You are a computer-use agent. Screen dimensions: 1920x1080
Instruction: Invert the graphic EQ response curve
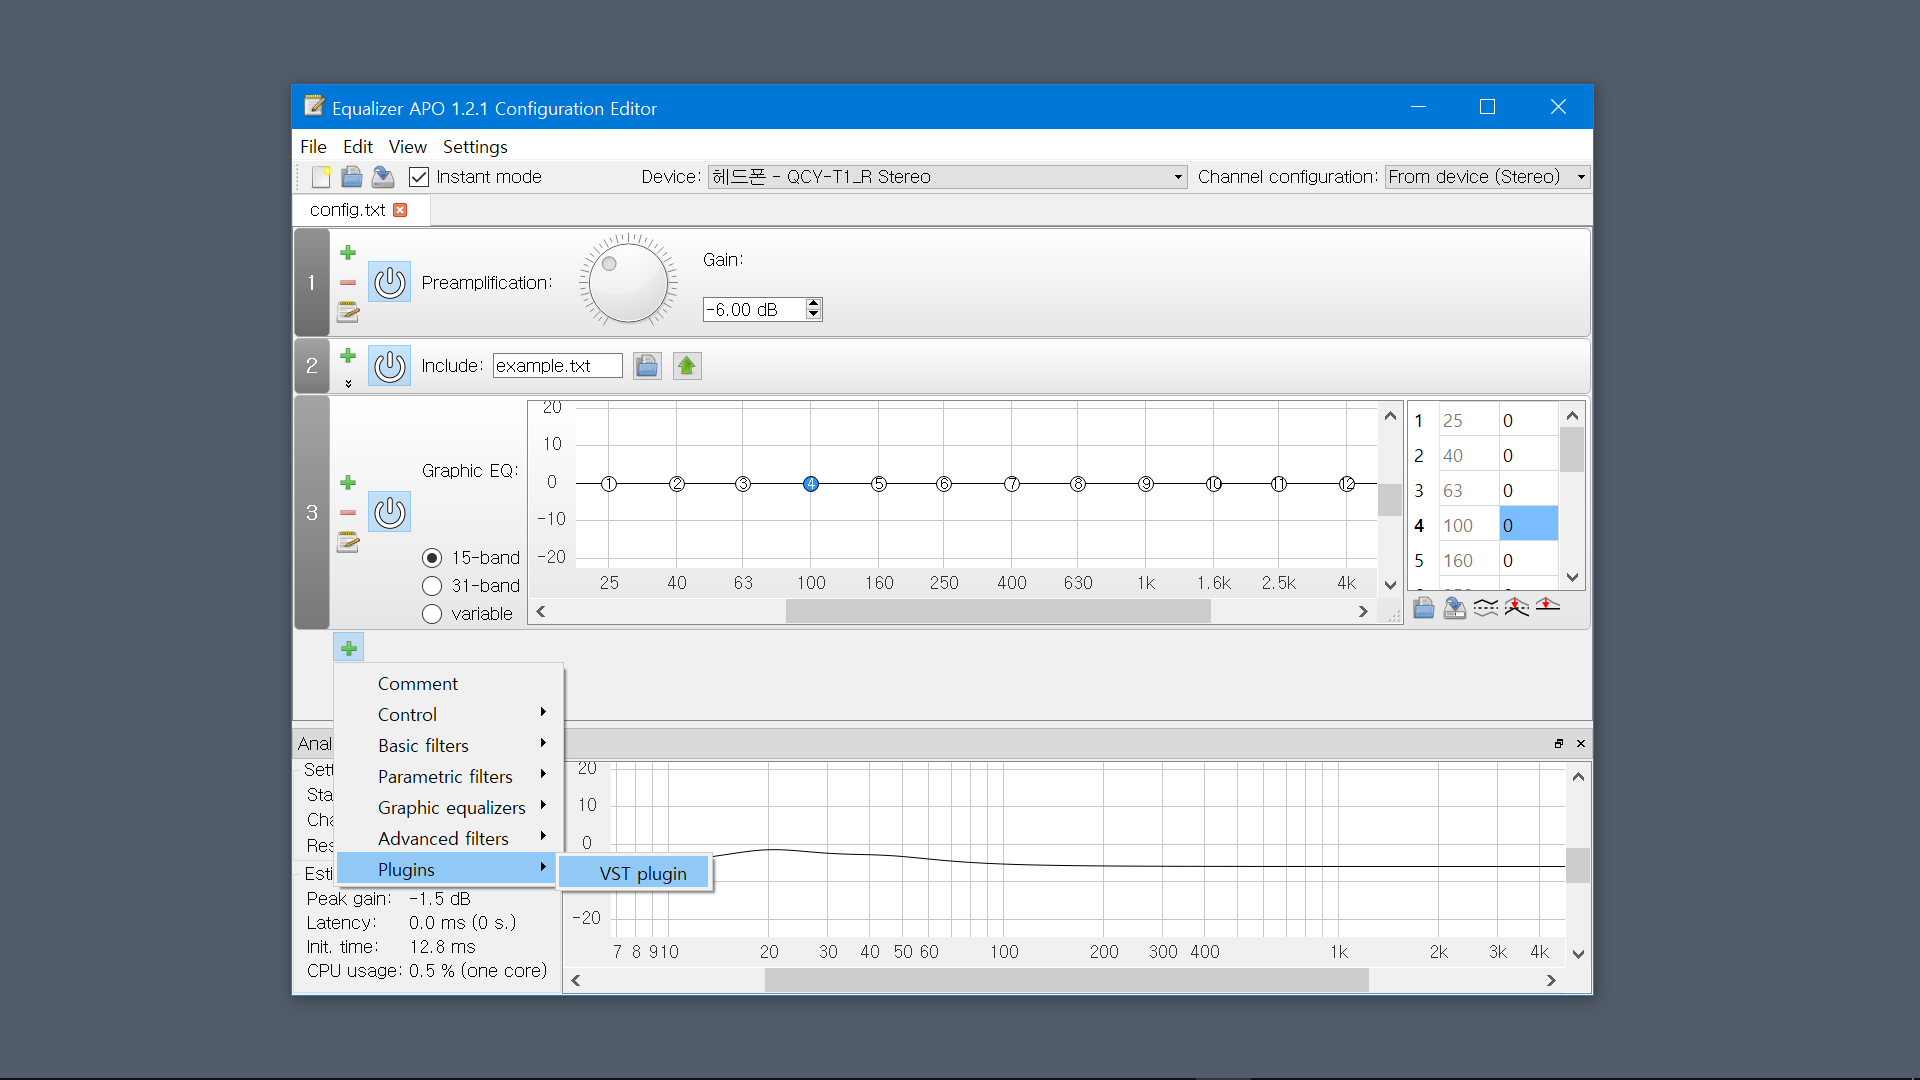coord(1486,607)
